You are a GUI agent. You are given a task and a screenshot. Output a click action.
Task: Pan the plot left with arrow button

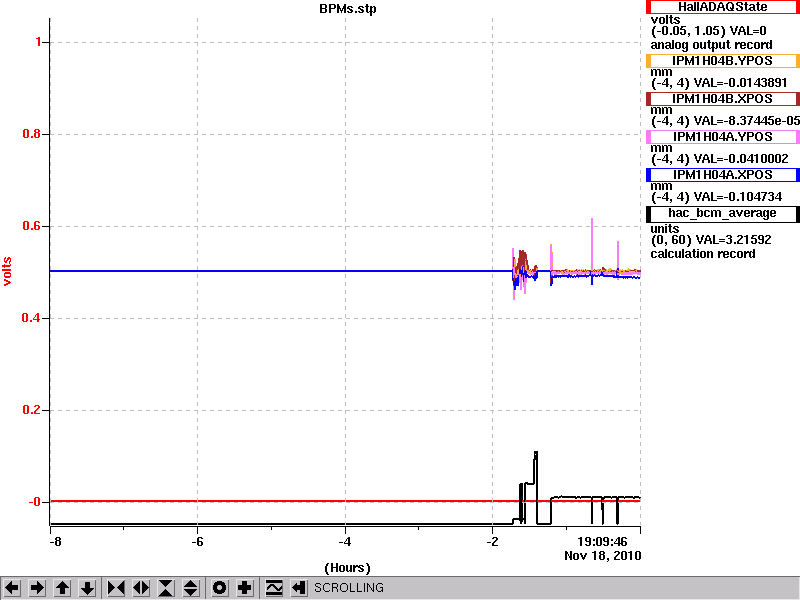12,588
